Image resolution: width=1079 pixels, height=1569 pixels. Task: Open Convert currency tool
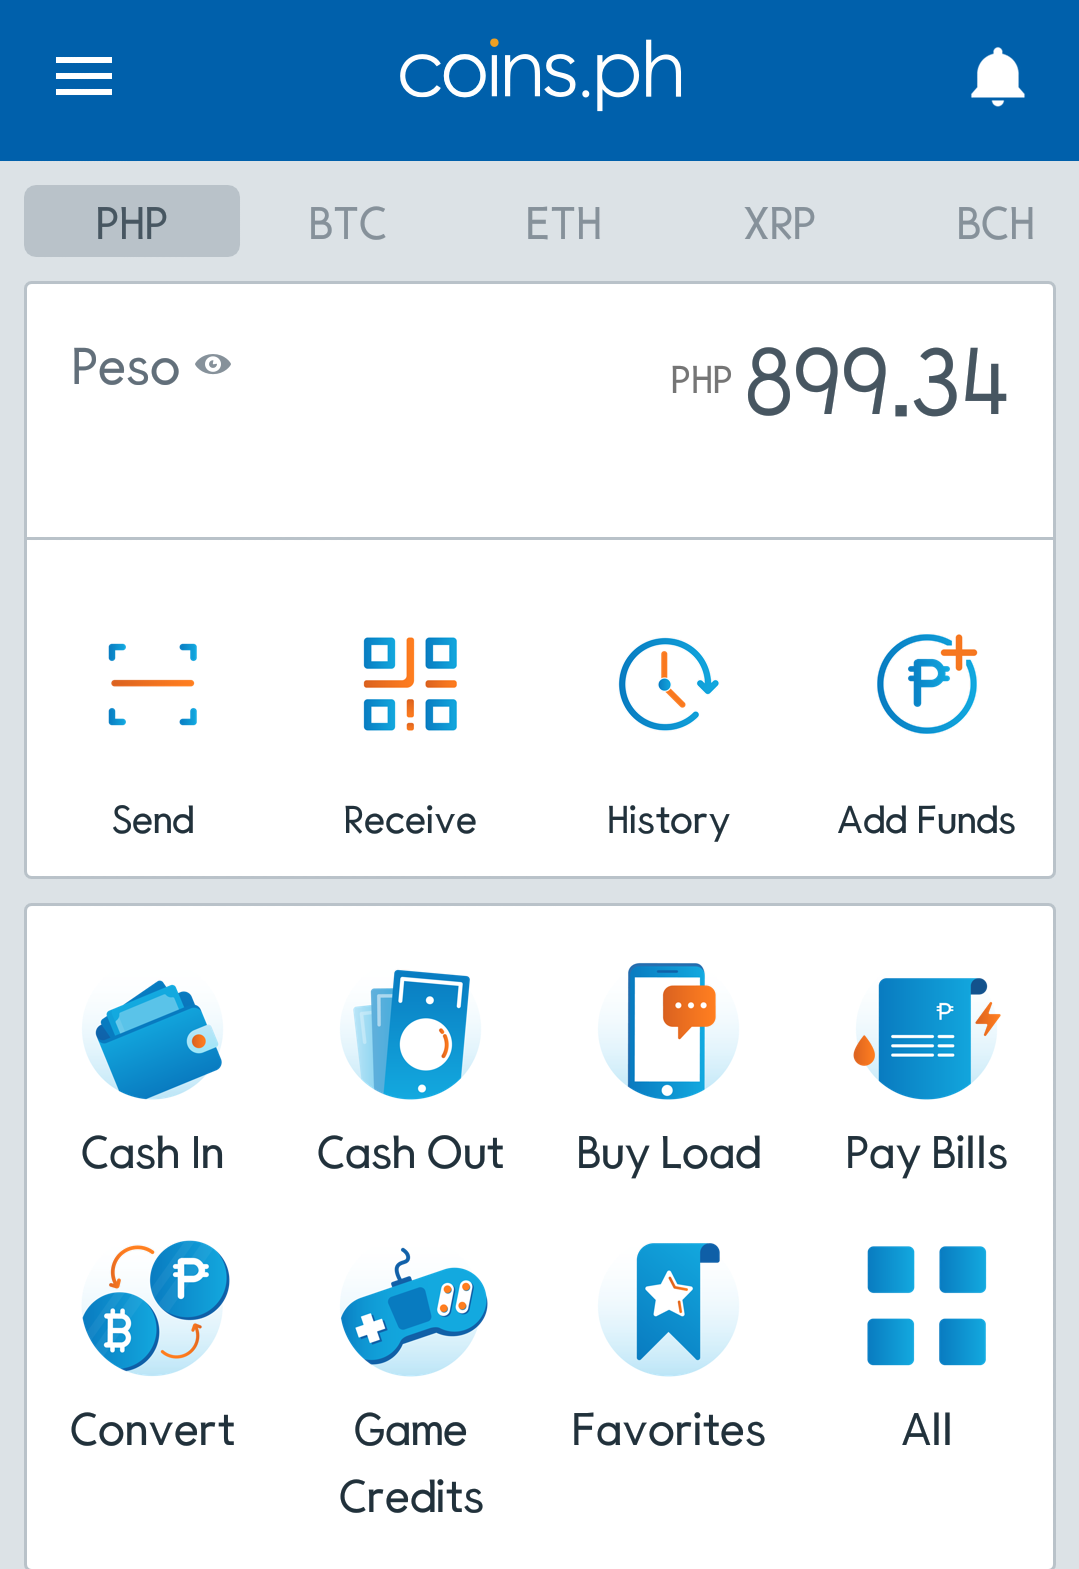(155, 1306)
